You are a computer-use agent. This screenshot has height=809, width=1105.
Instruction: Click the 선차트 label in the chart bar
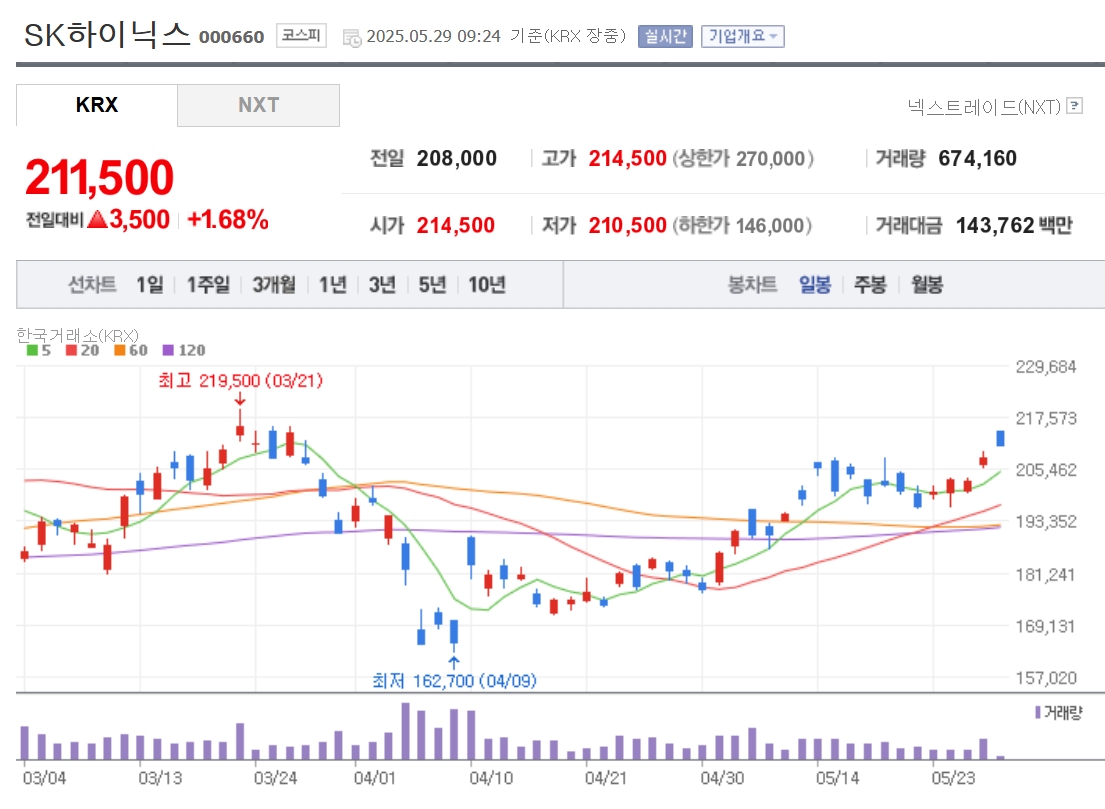coord(92,285)
